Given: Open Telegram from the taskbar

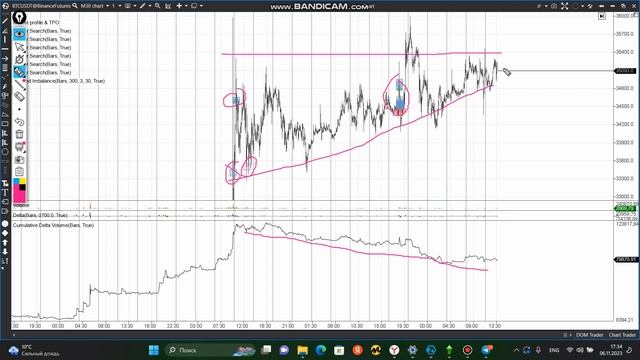Looking at the screenshot, I should 487,350.
